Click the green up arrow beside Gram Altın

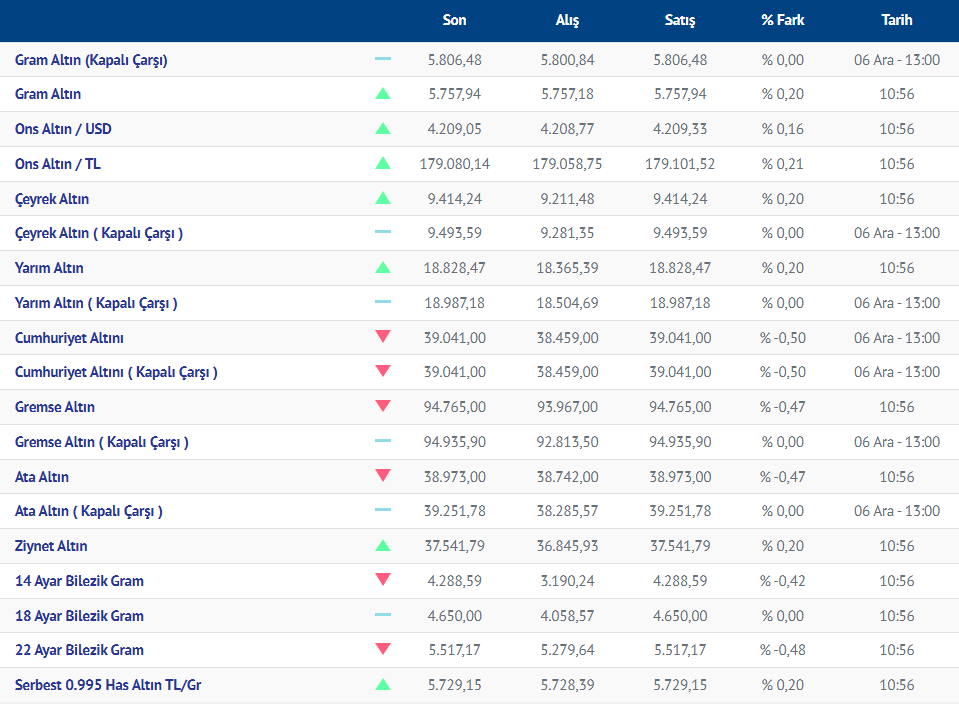pos(383,94)
